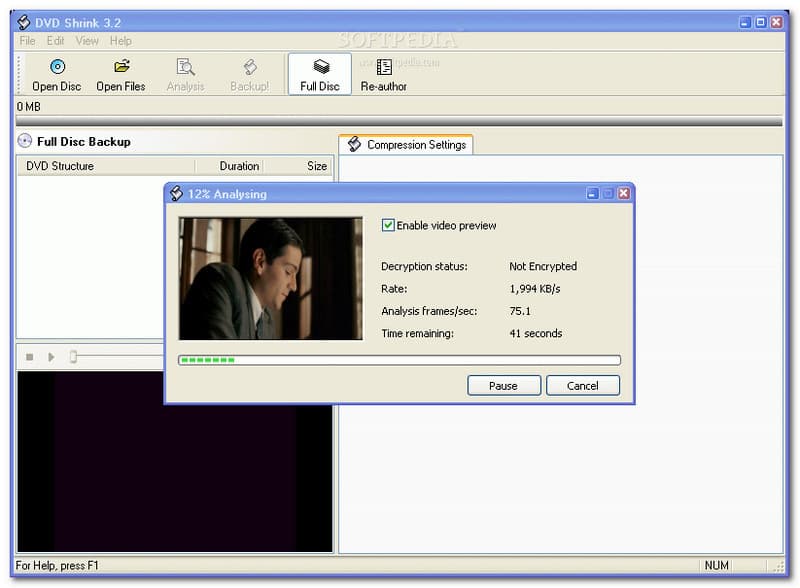Click the DVD Structure column header
Screen dimensions: 800x588
pyautogui.click(x=60, y=166)
